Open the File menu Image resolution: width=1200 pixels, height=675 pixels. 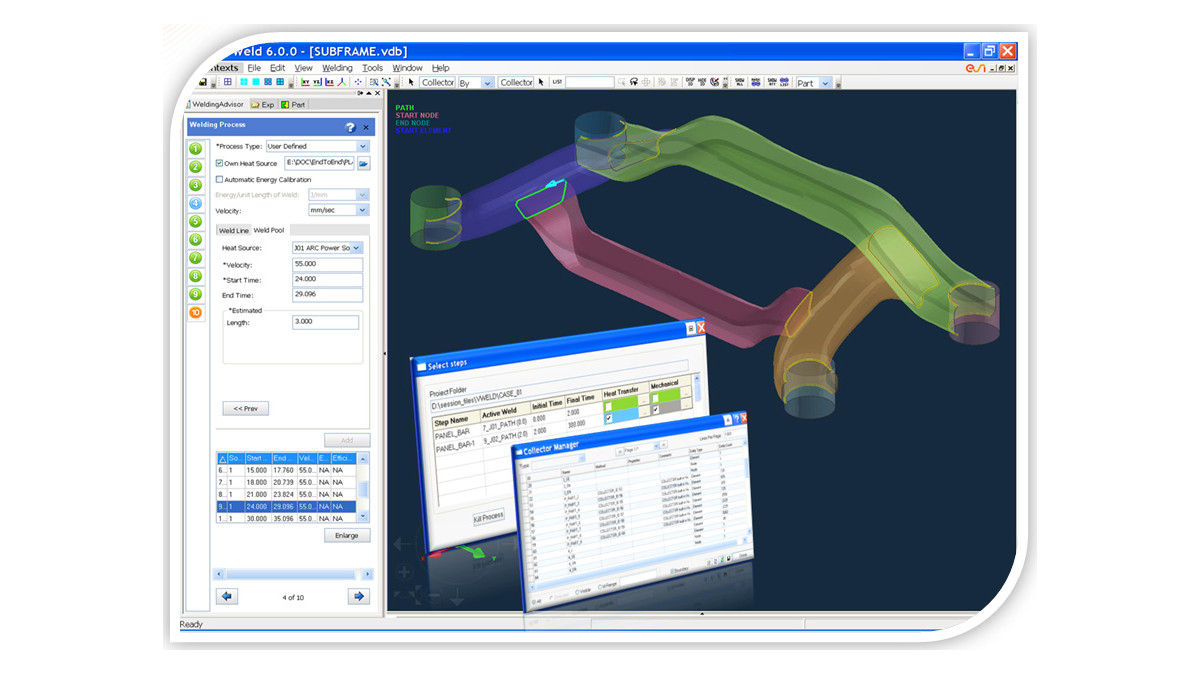(255, 68)
